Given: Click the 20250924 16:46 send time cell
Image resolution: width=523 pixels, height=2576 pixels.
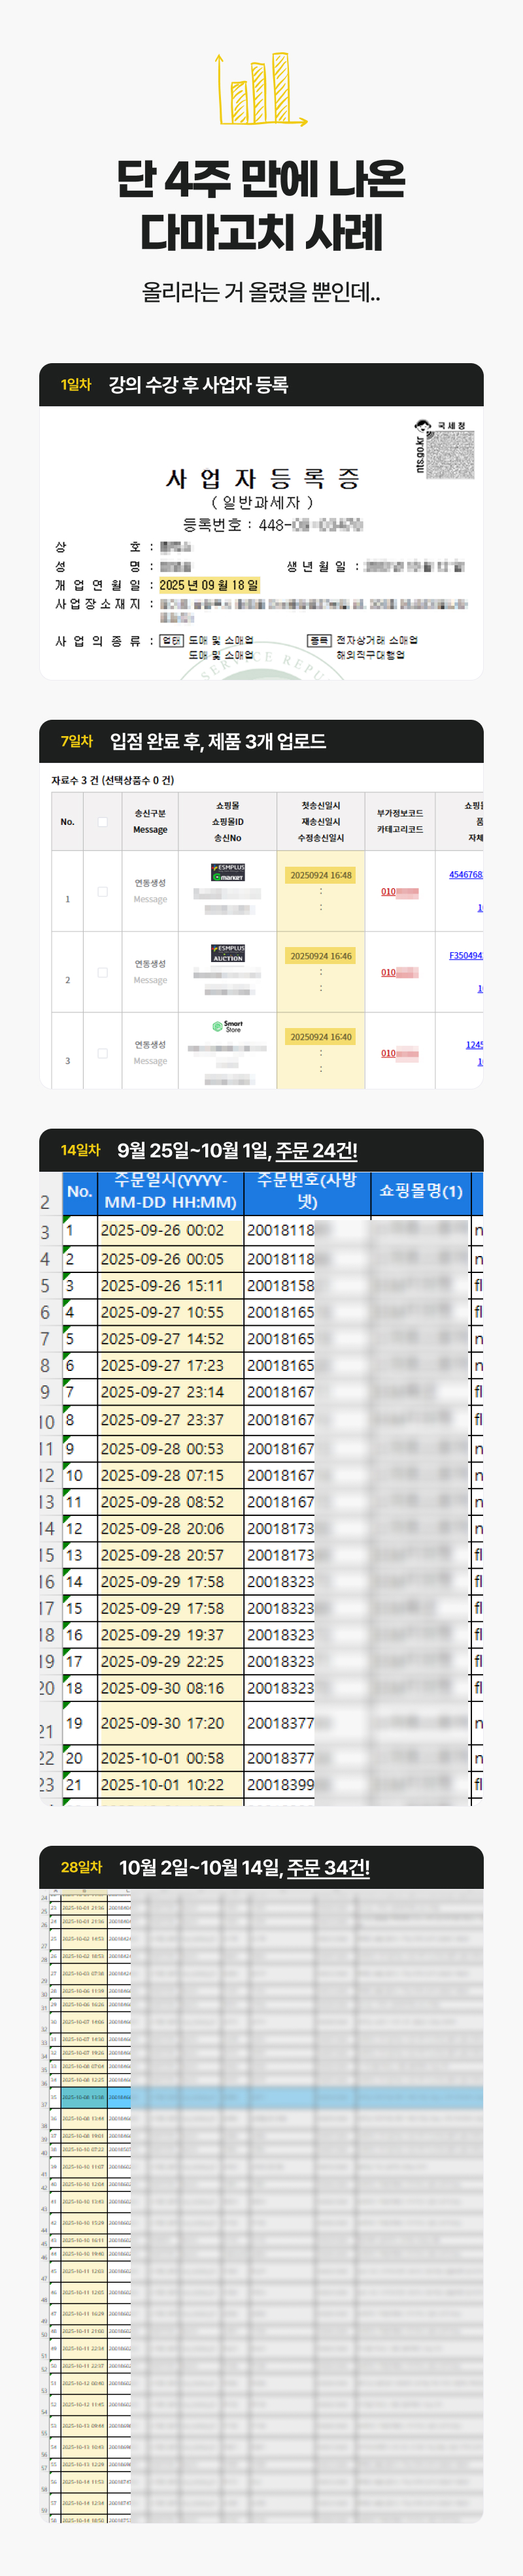Looking at the screenshot, I should pos(321,956).
